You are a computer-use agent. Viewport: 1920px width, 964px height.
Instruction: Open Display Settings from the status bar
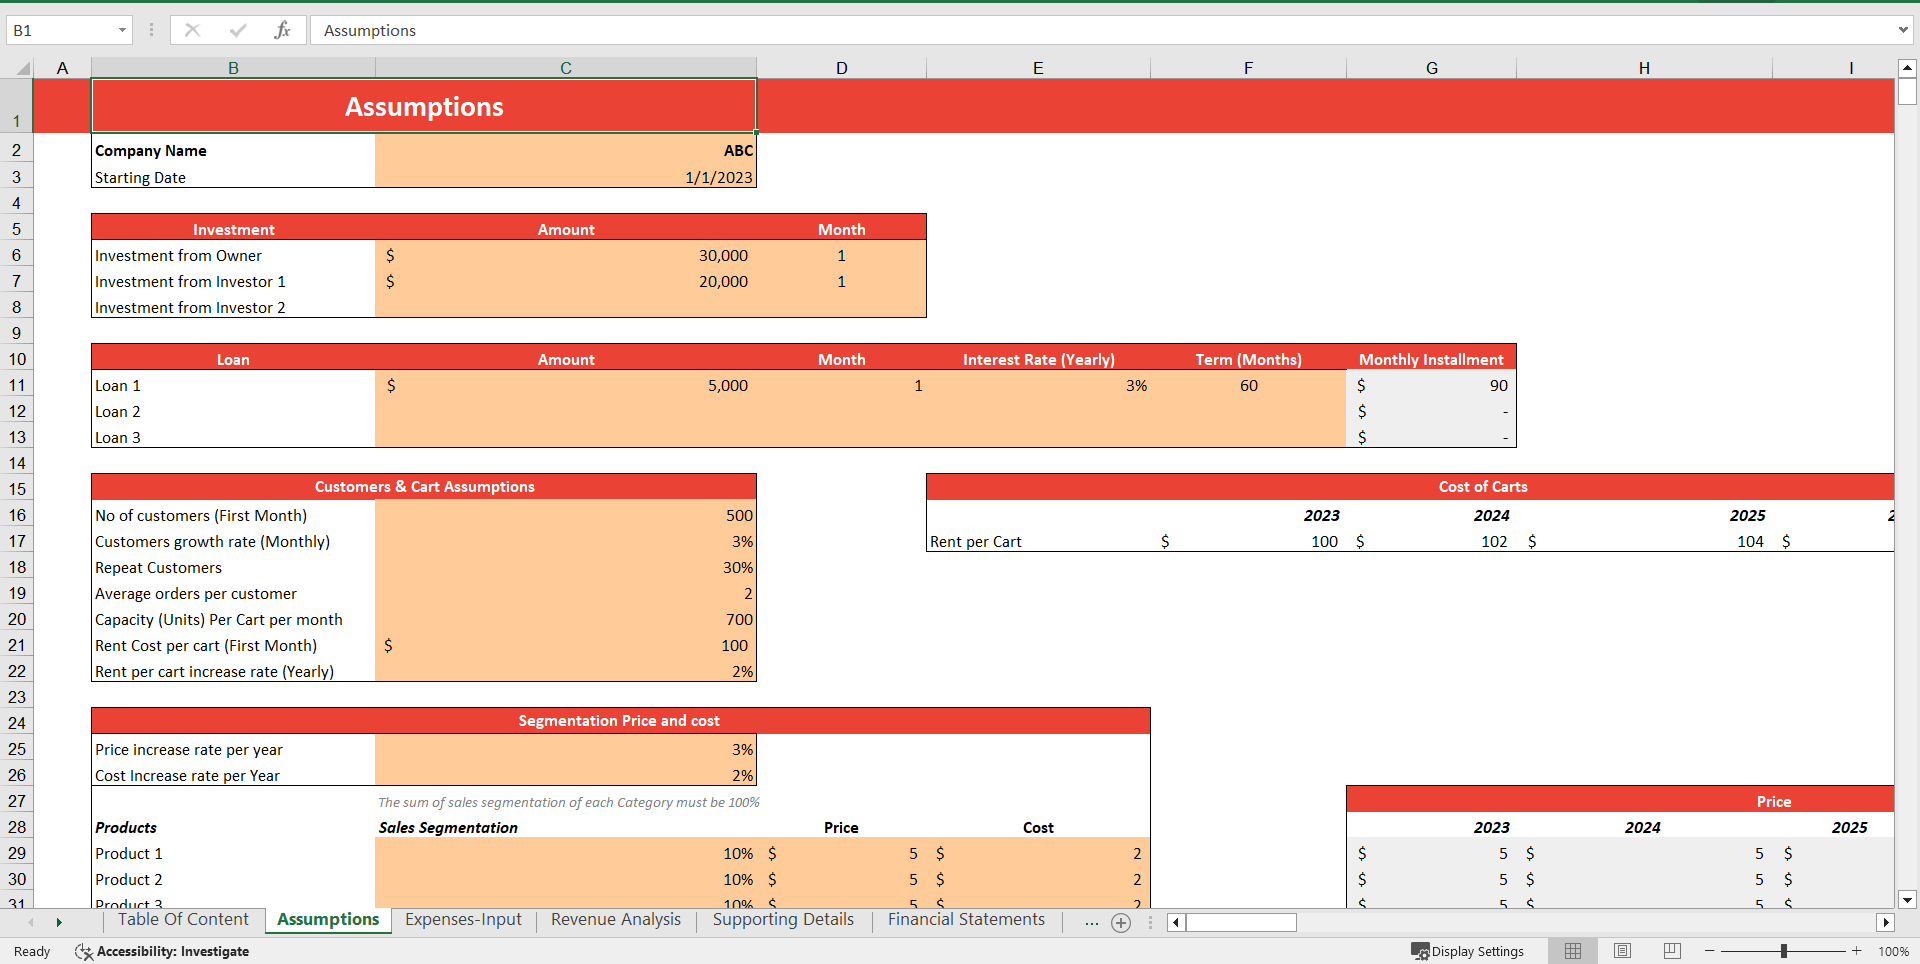click(x=1468, y=951)
